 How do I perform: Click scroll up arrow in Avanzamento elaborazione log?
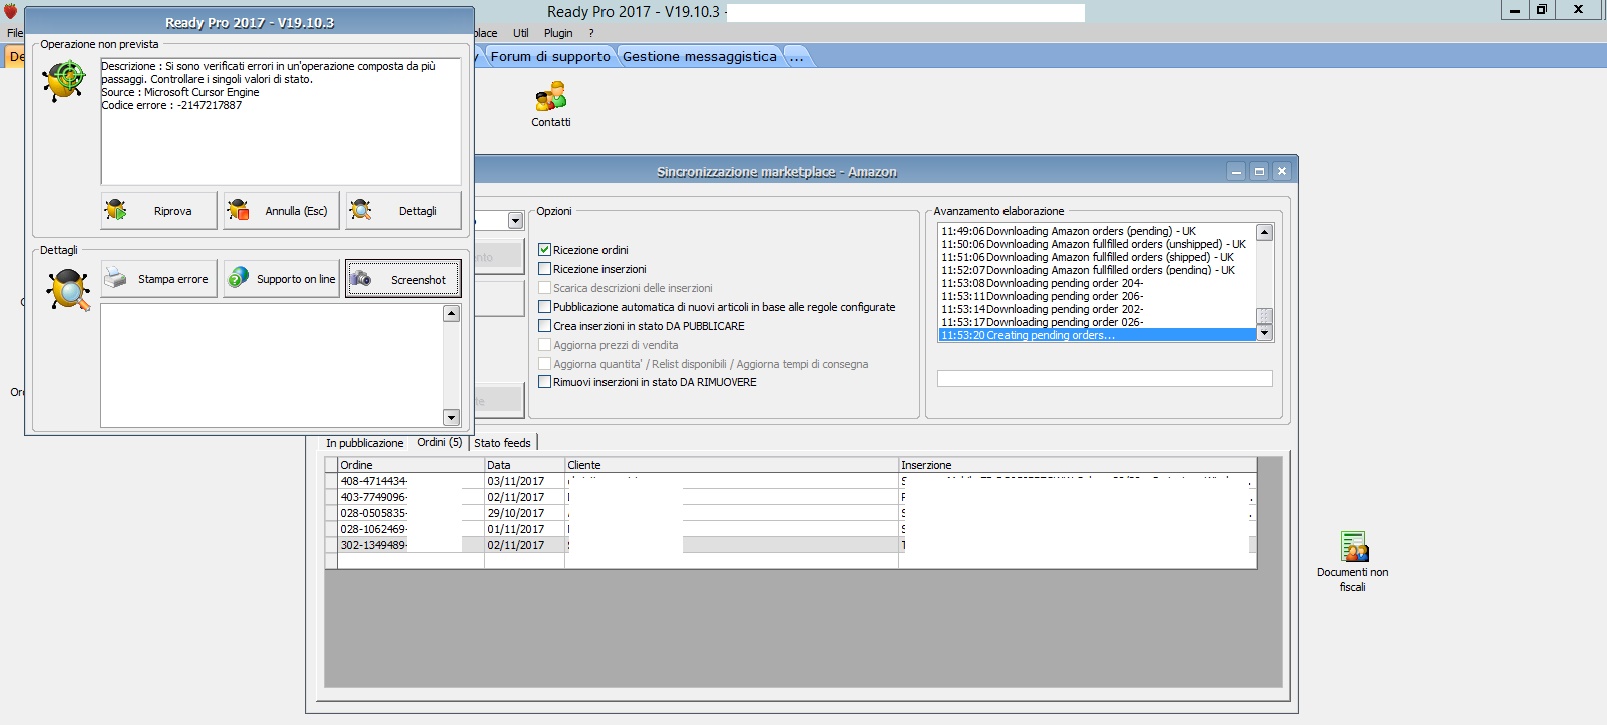coord(1265,233)
